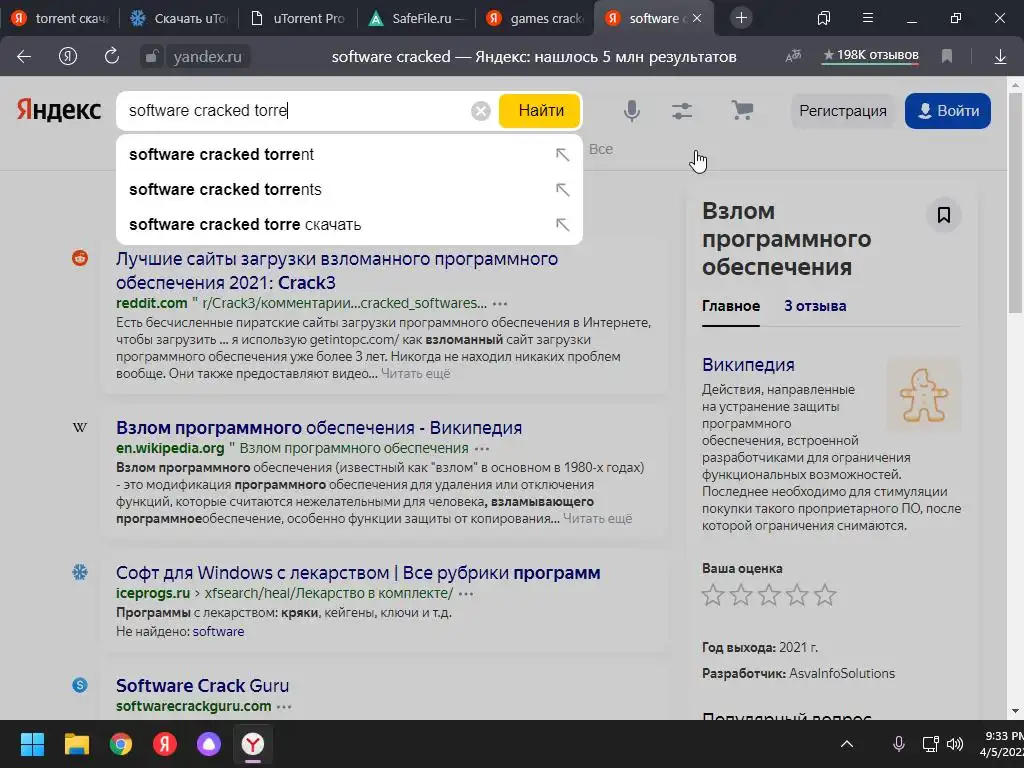Viewport: 1024px width, 768px height.
Task: Show hidden tray icons chevron
Action: click(847, 744)
